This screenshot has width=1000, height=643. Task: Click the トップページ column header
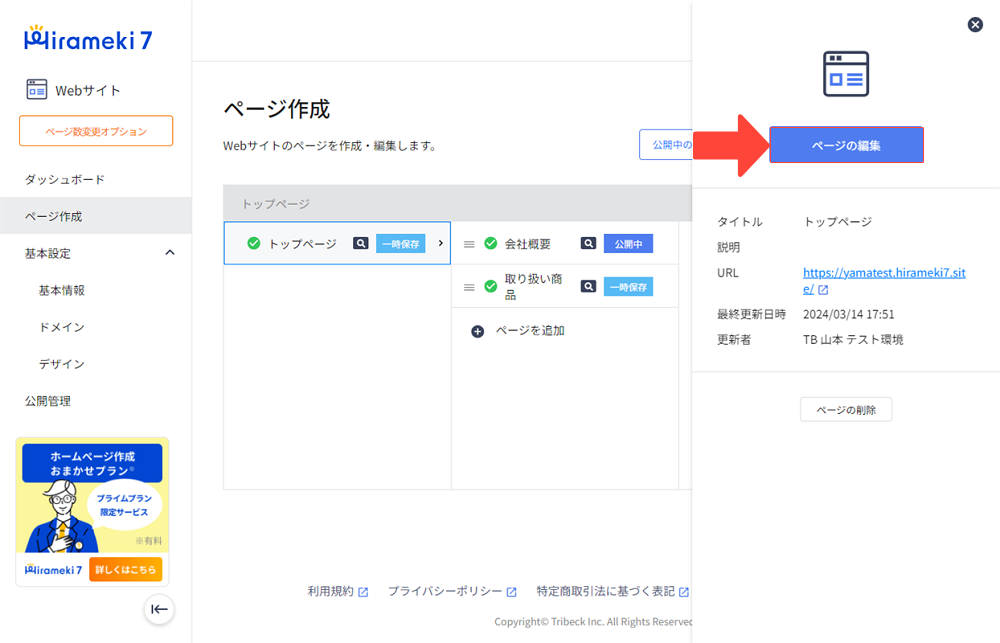coord(276,203)
